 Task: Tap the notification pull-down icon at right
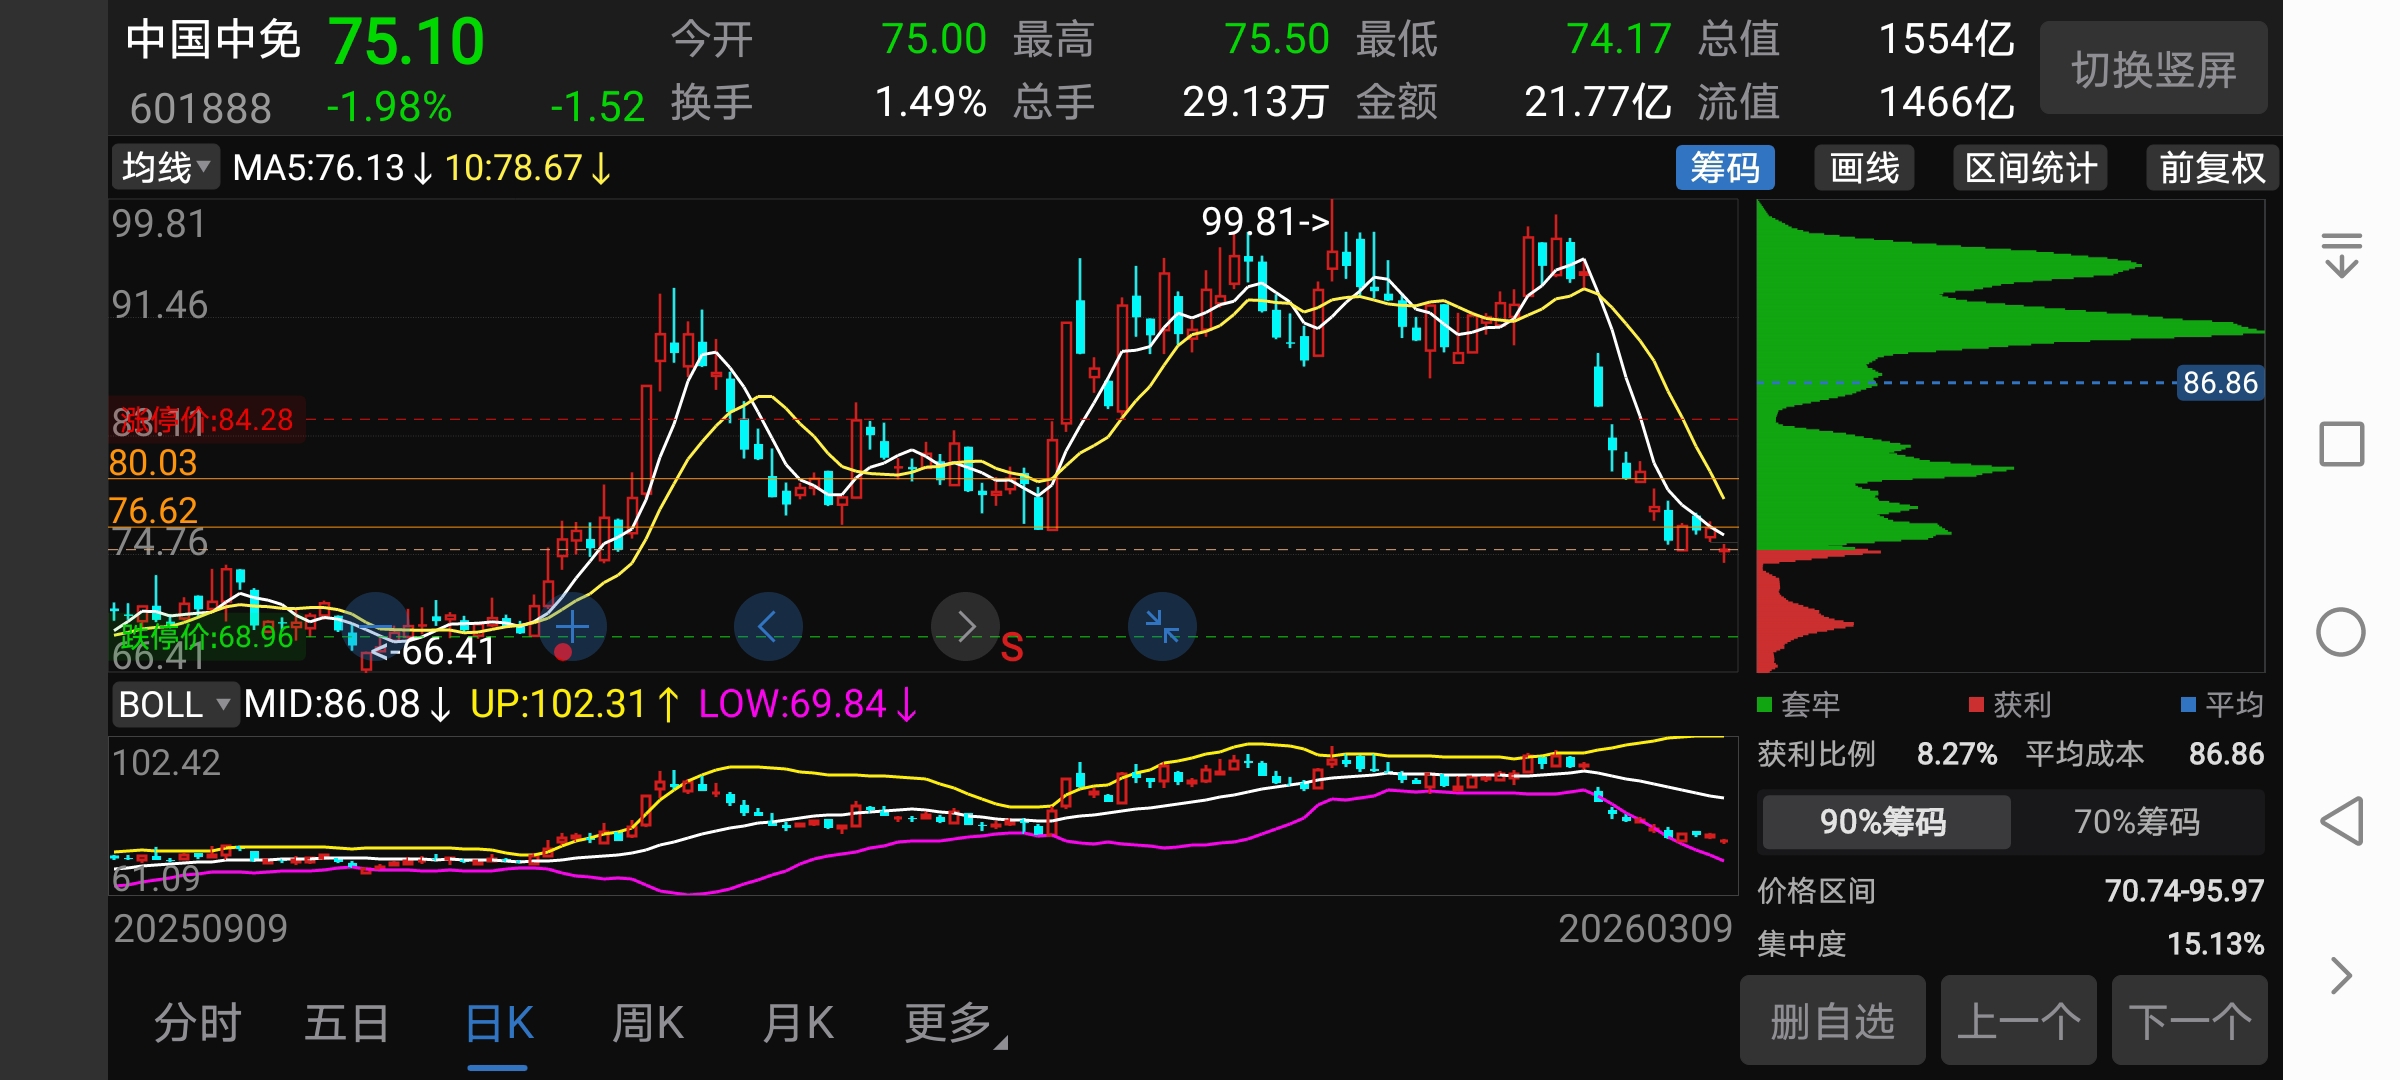[x=2341, y=255]
